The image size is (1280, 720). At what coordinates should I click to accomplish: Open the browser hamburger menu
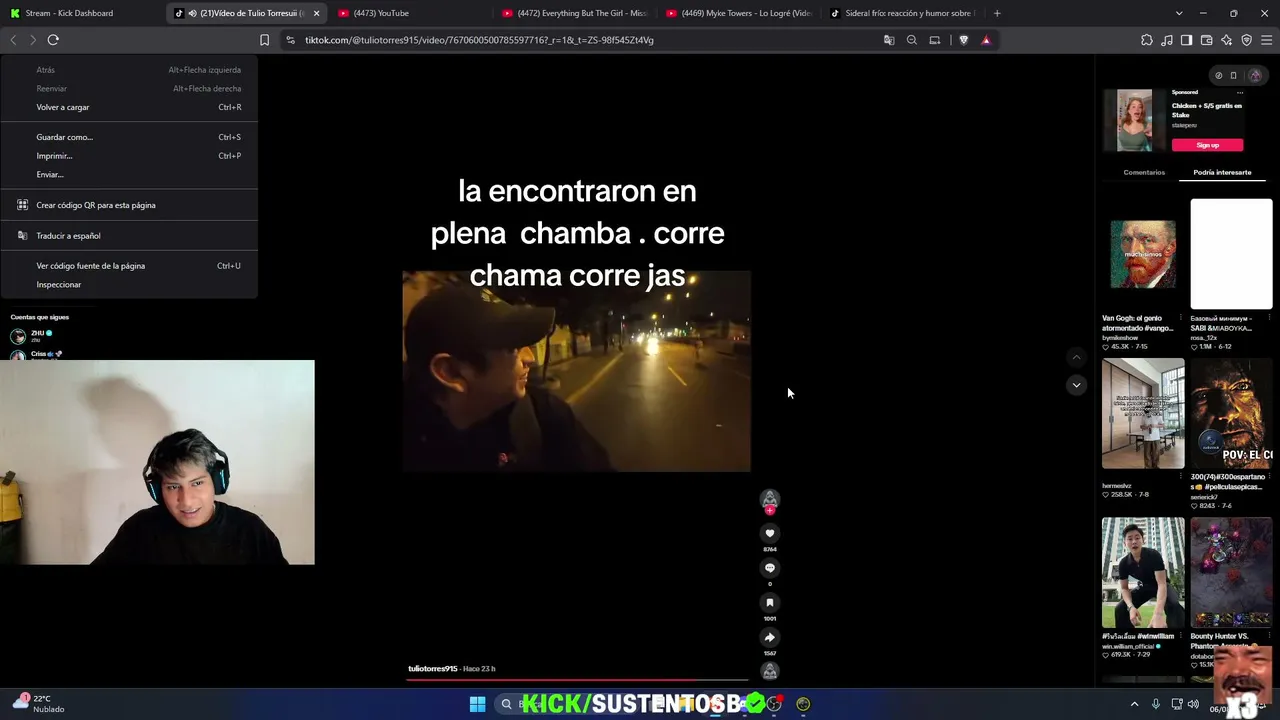tap(1266, 40)
